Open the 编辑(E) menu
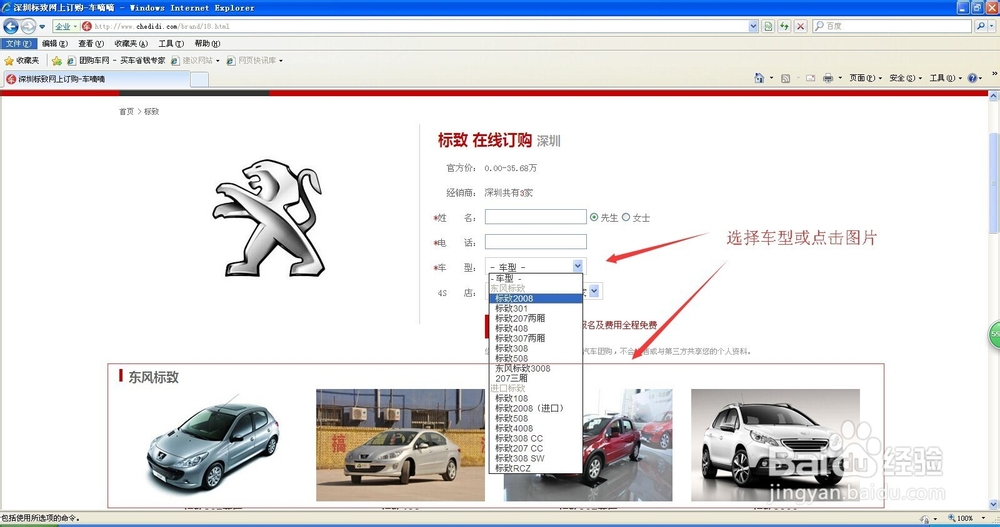The image size is (1000, 527). pos(55,43)
